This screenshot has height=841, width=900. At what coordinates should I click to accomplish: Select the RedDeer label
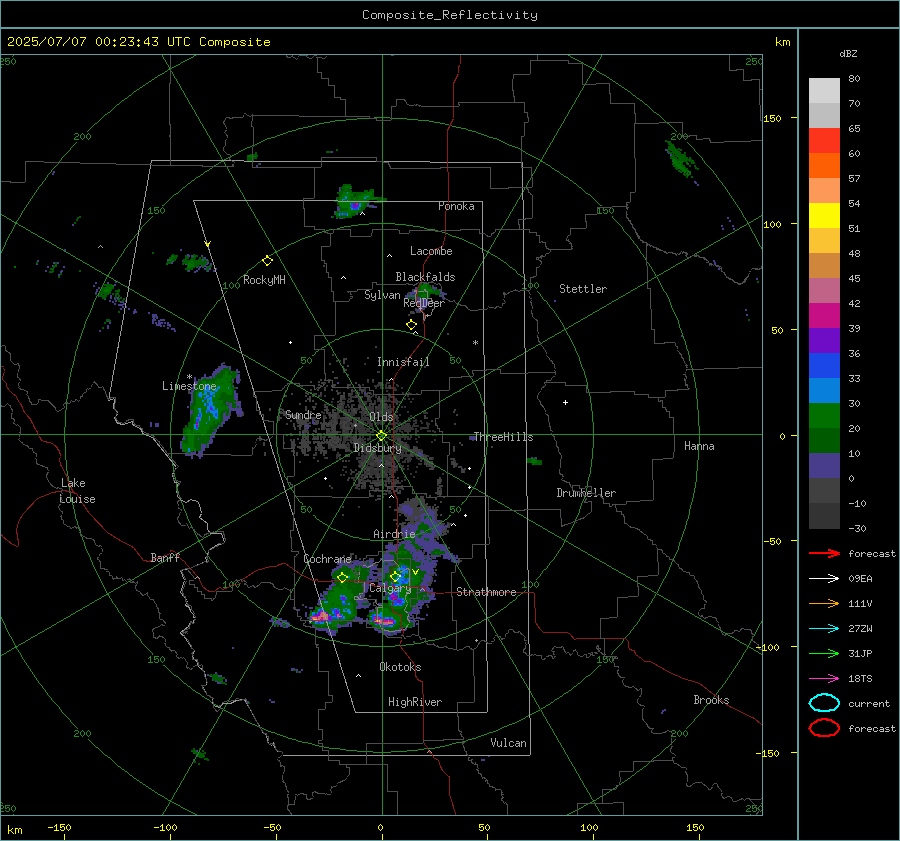coord(424,303)
